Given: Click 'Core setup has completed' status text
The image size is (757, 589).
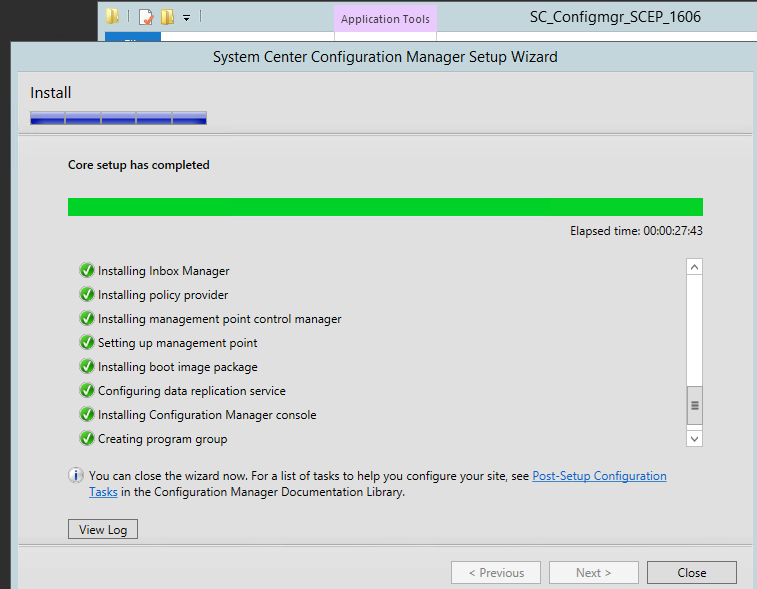Looking at the screenshot, I should tap(139, 165).
